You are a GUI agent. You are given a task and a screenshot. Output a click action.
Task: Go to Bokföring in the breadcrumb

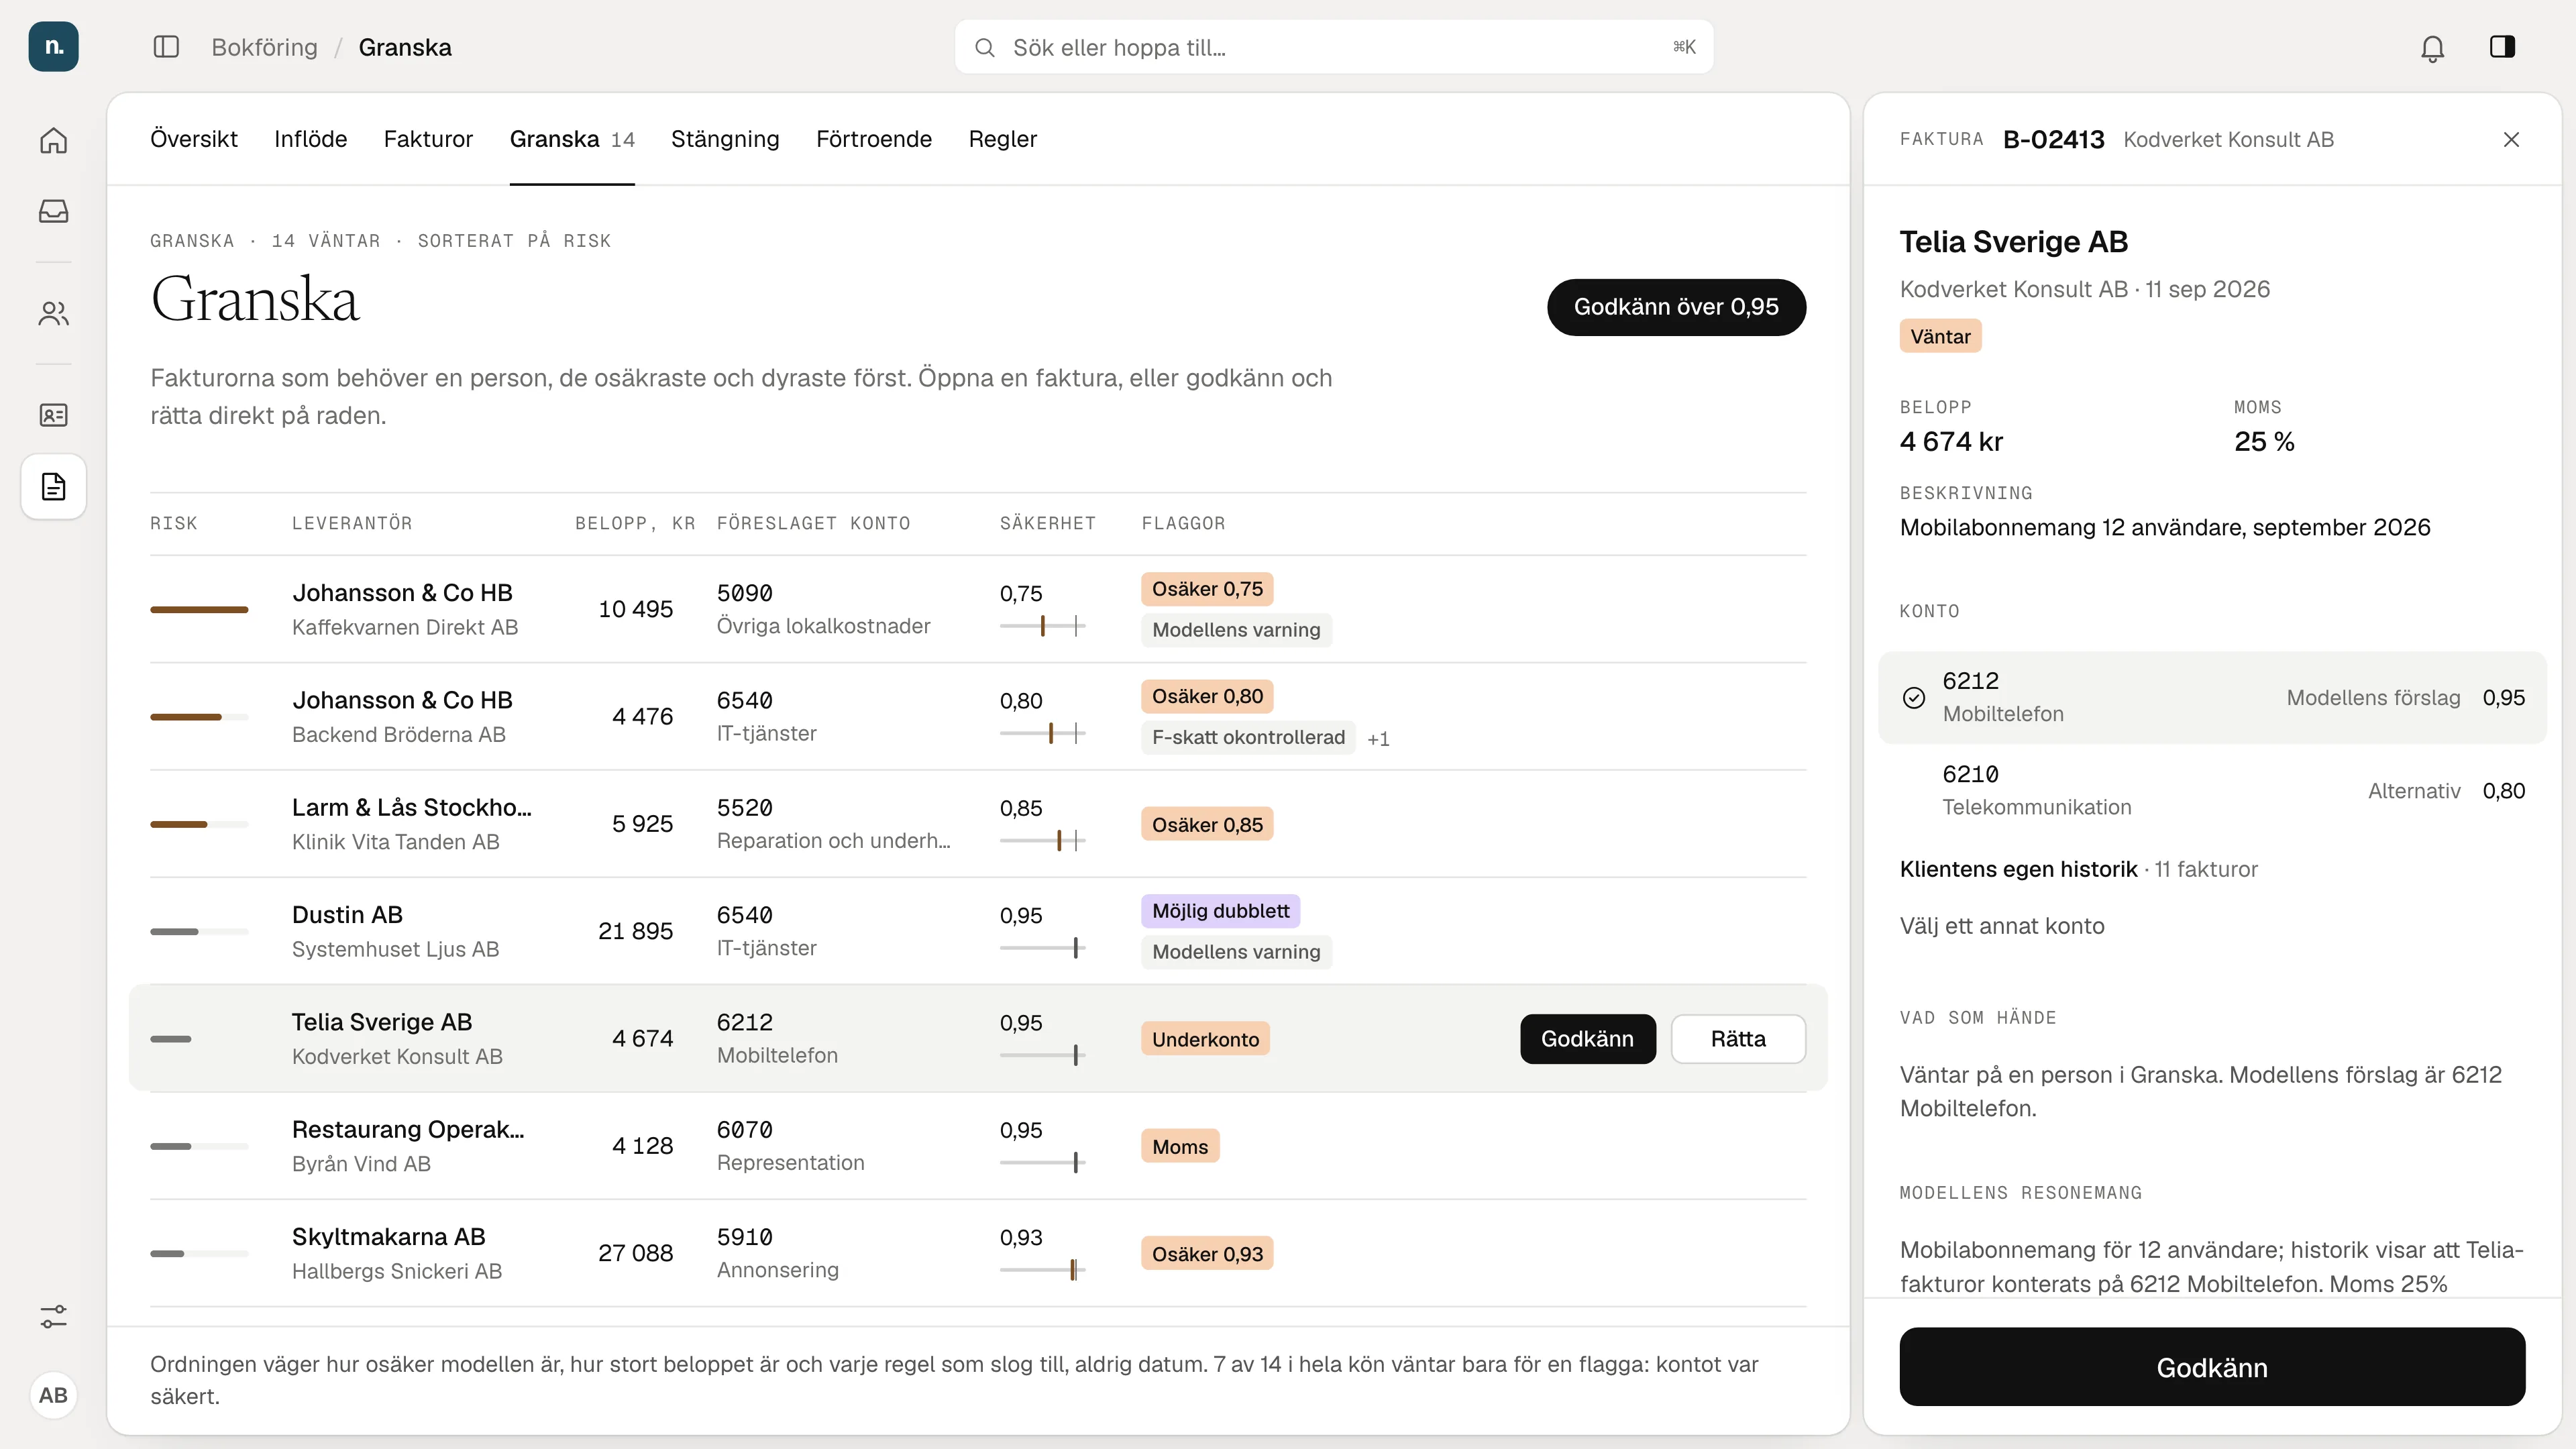264,47
